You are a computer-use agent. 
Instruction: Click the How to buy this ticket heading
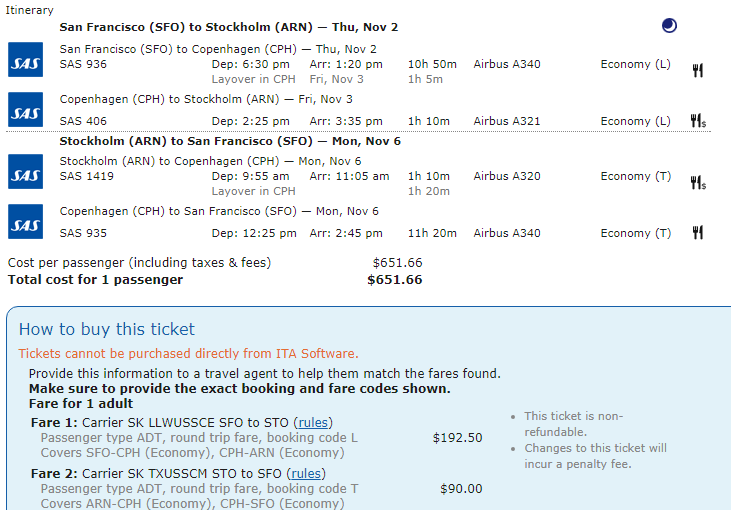pyautogui.click(x=107, y=329)
